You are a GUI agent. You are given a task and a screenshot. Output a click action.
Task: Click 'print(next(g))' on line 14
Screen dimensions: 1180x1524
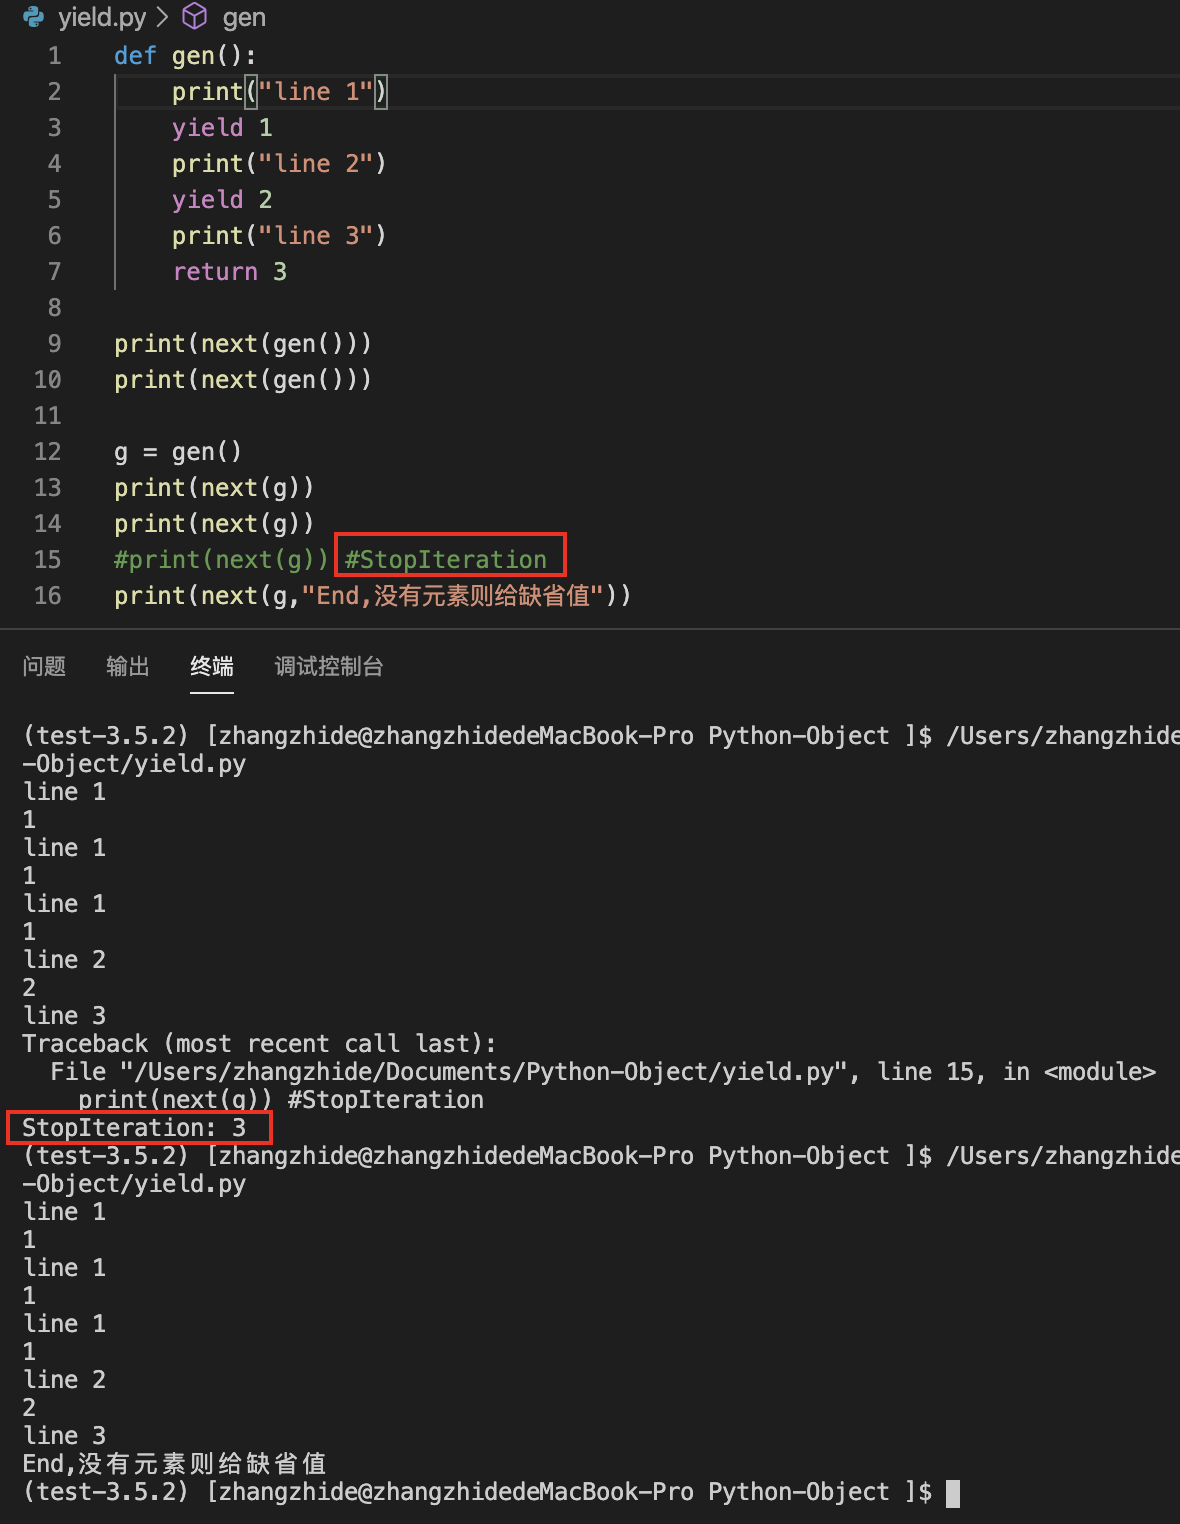point(214,524)
